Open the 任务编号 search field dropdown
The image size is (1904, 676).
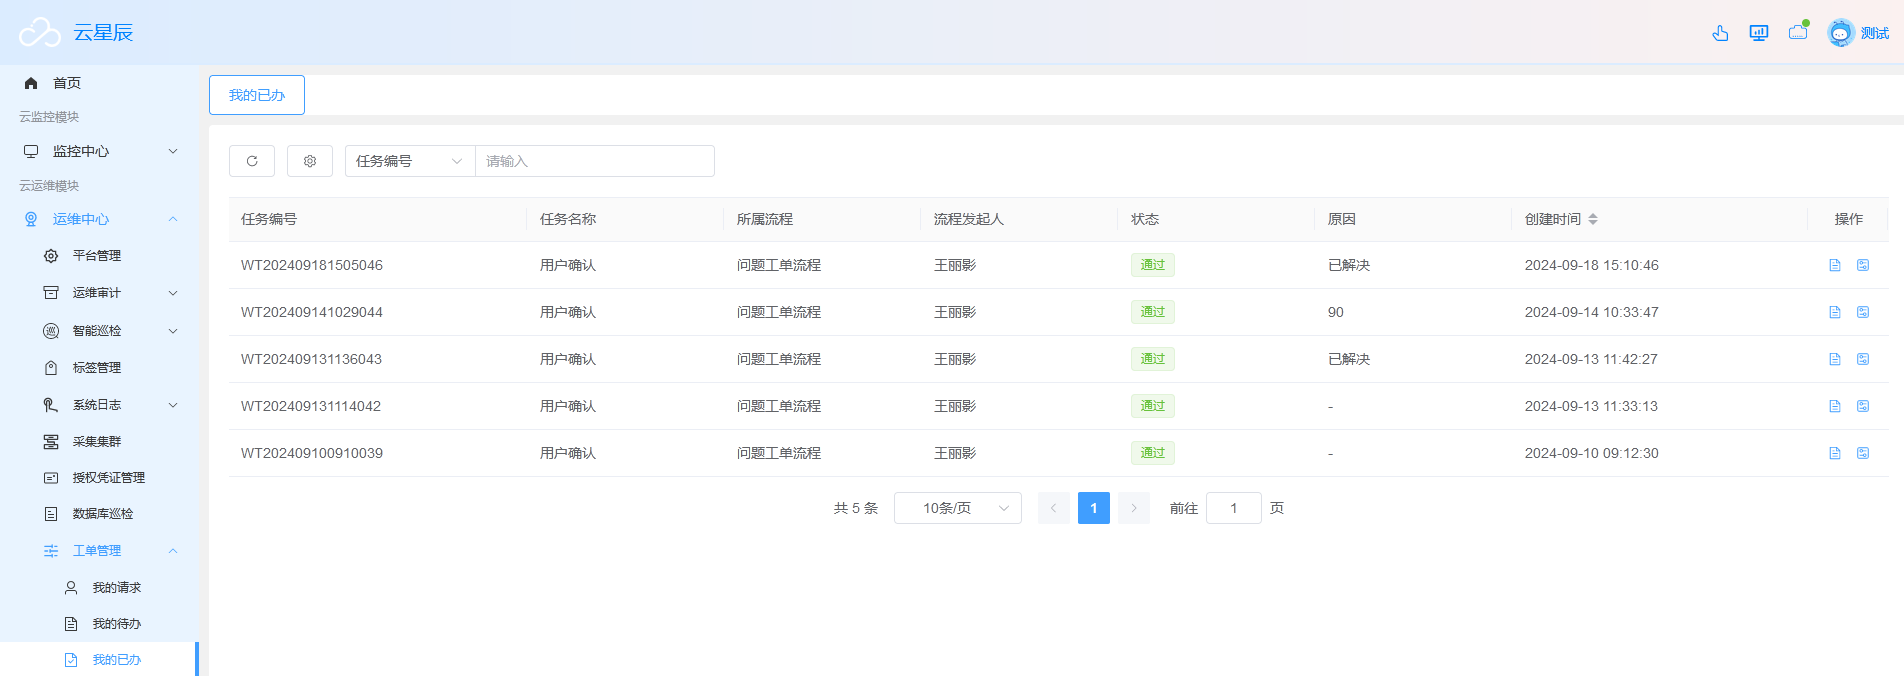pos(410,161)
